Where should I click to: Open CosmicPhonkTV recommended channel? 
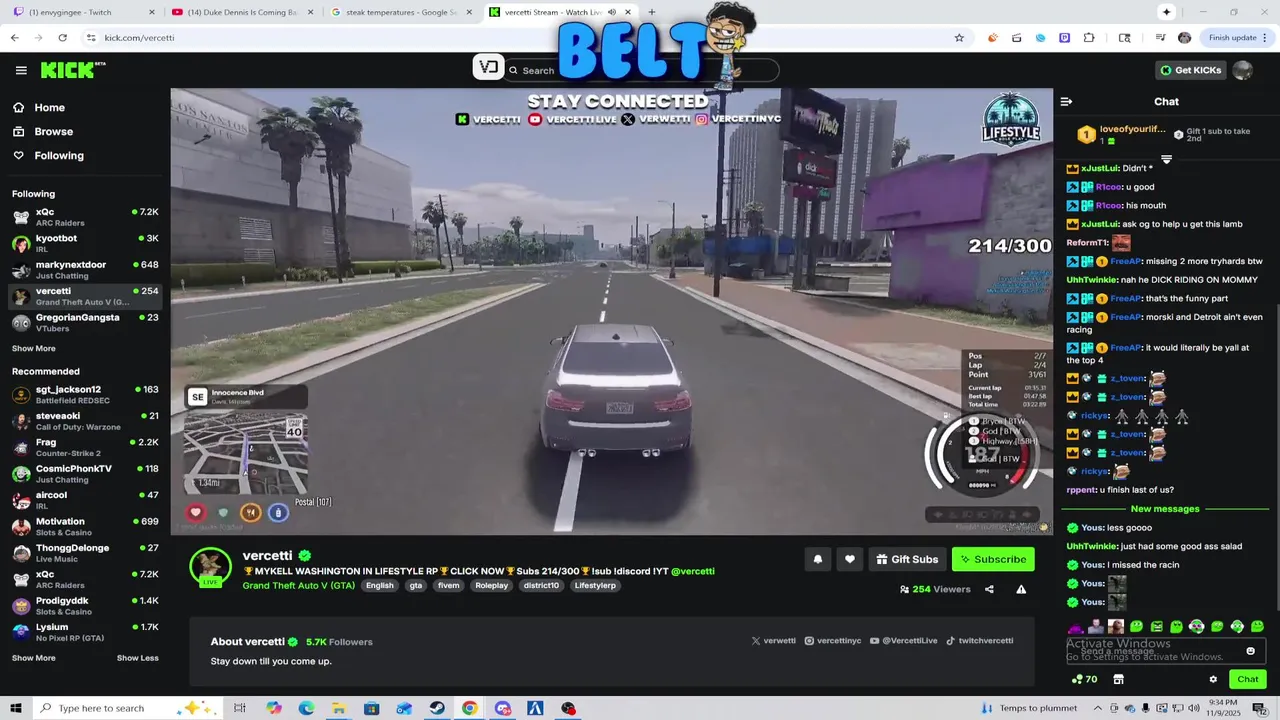point(85,473)
